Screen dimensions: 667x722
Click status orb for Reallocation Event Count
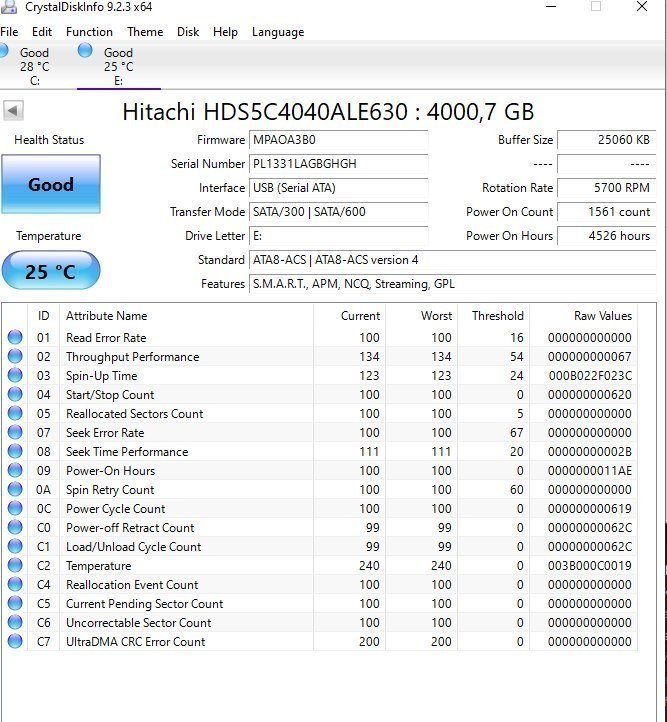coord(15,584)
